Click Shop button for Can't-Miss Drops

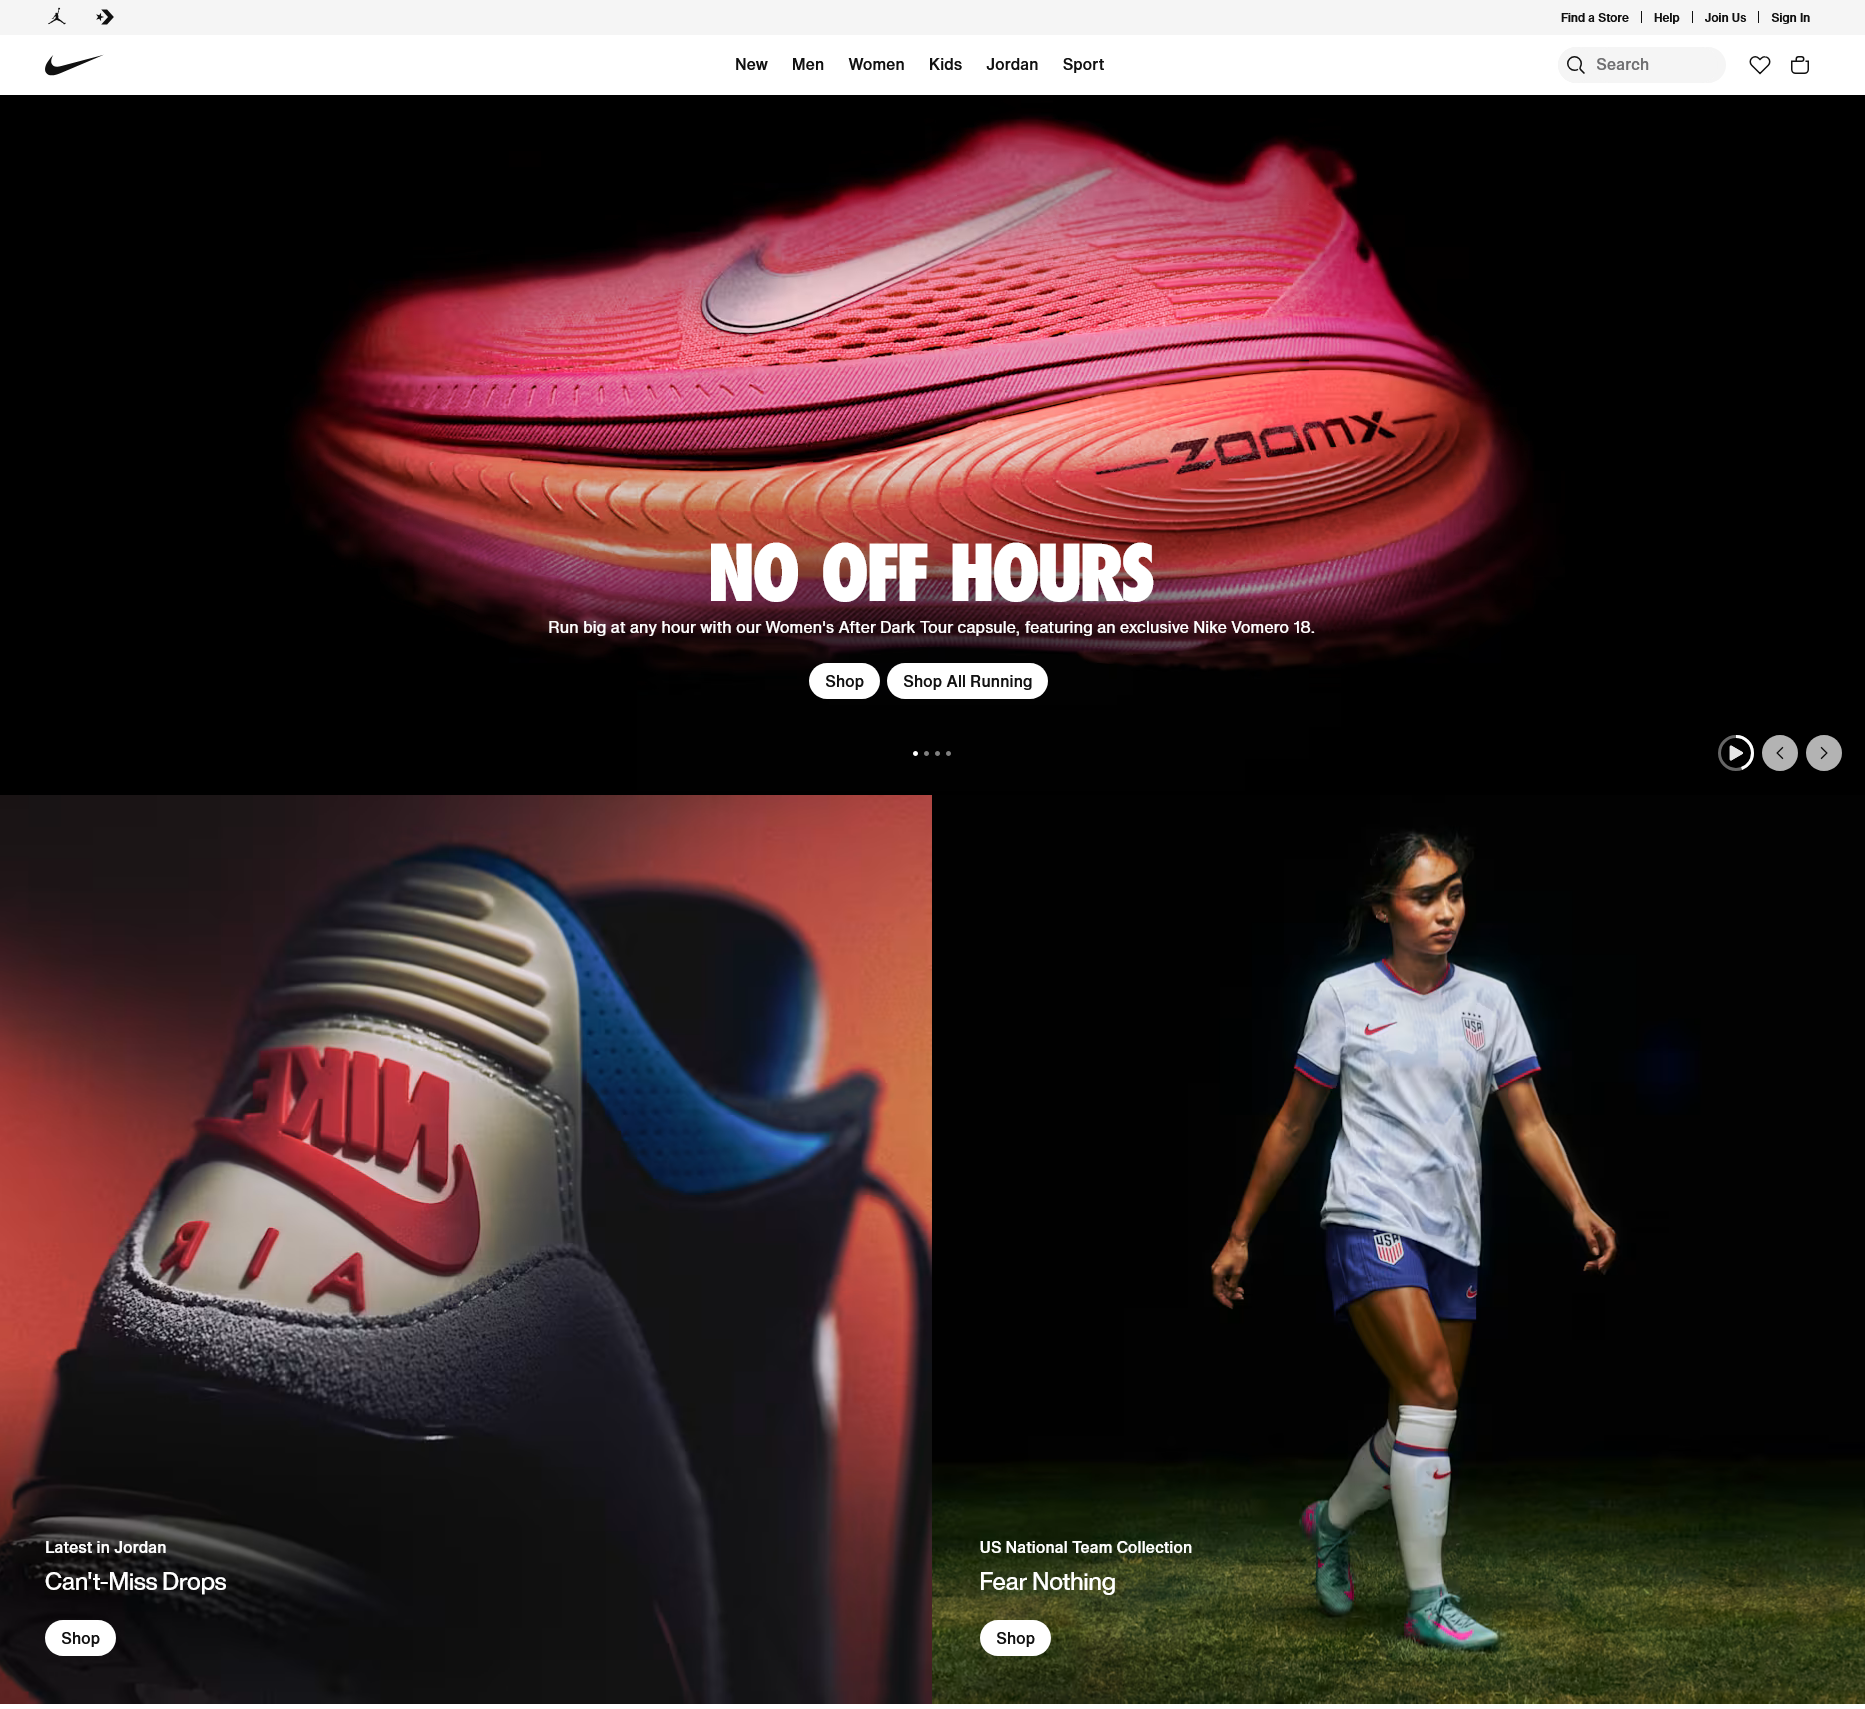[80, 1638]
